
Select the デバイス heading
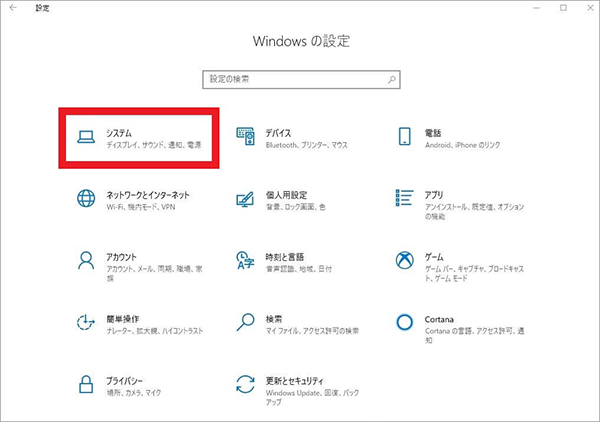(278, 133)
